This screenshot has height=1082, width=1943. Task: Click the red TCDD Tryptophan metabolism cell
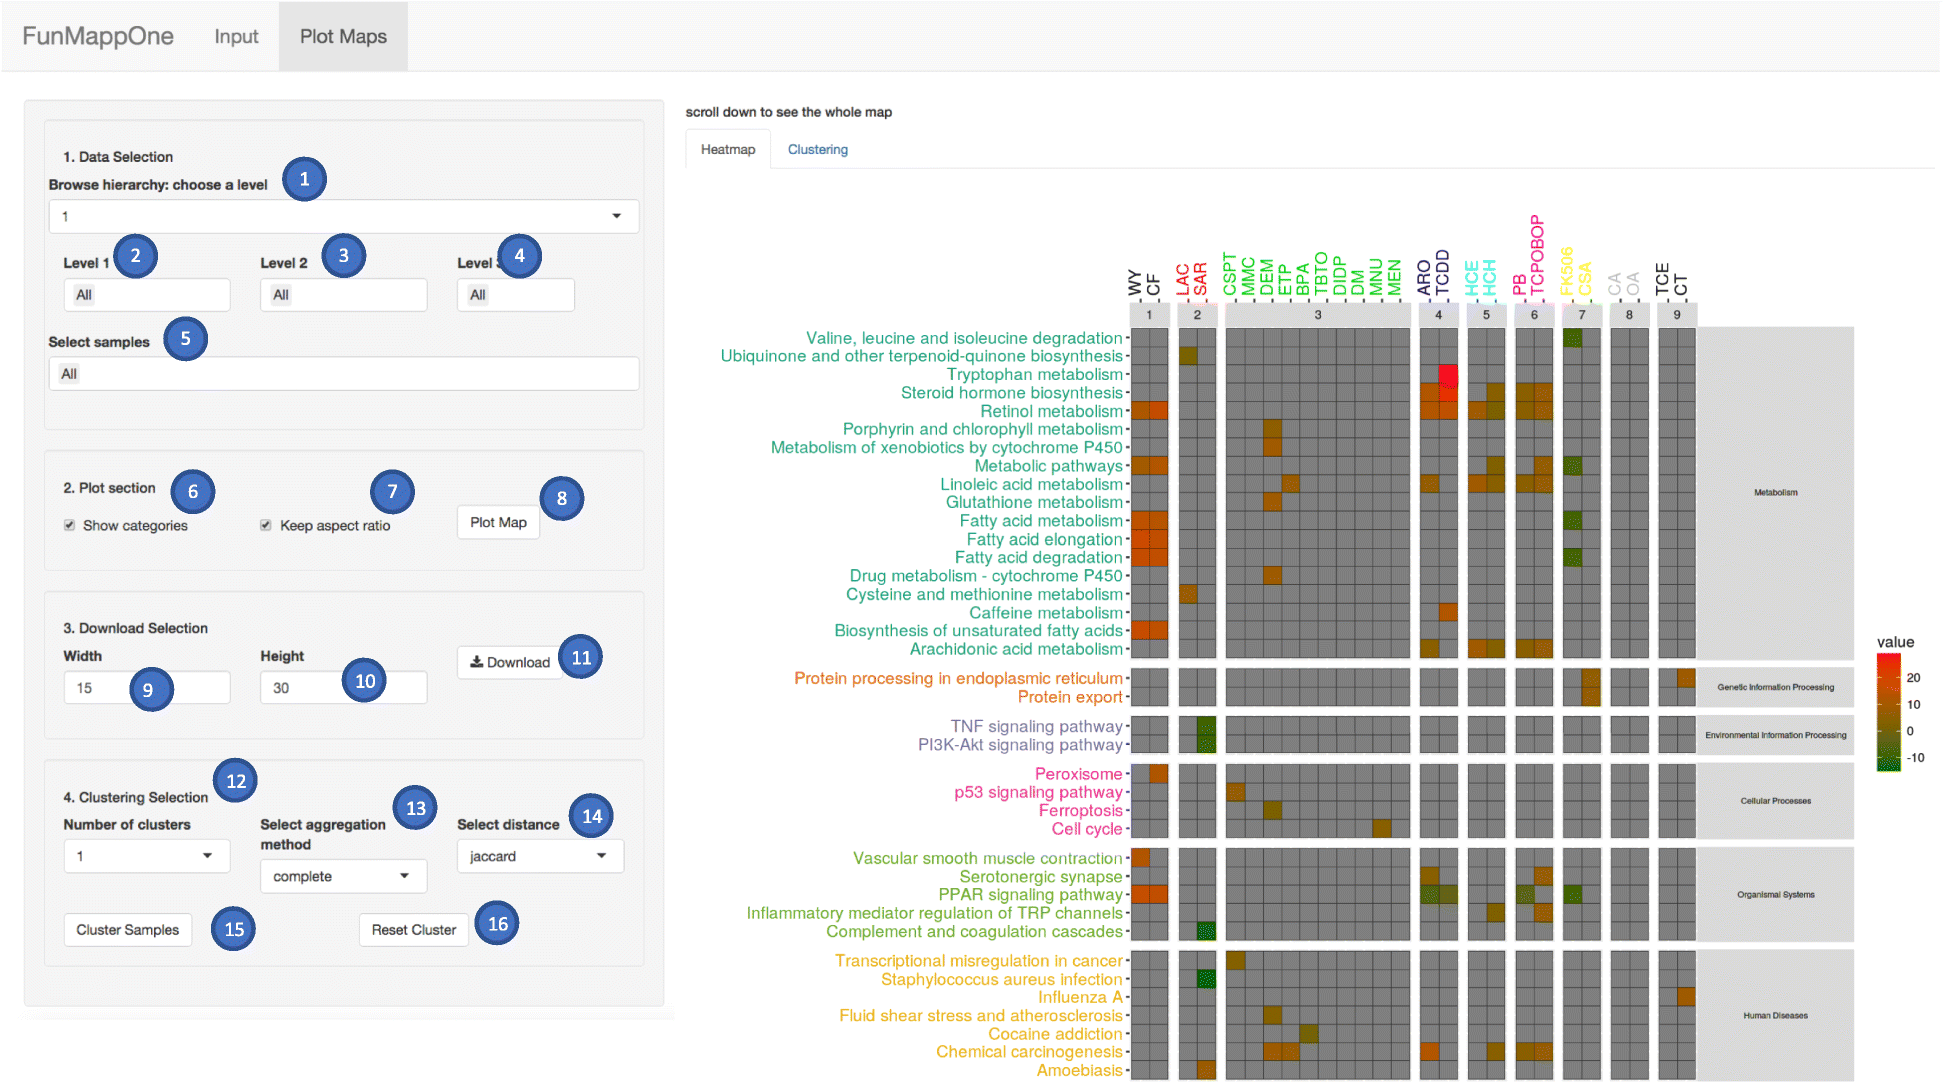point(1447,375)
